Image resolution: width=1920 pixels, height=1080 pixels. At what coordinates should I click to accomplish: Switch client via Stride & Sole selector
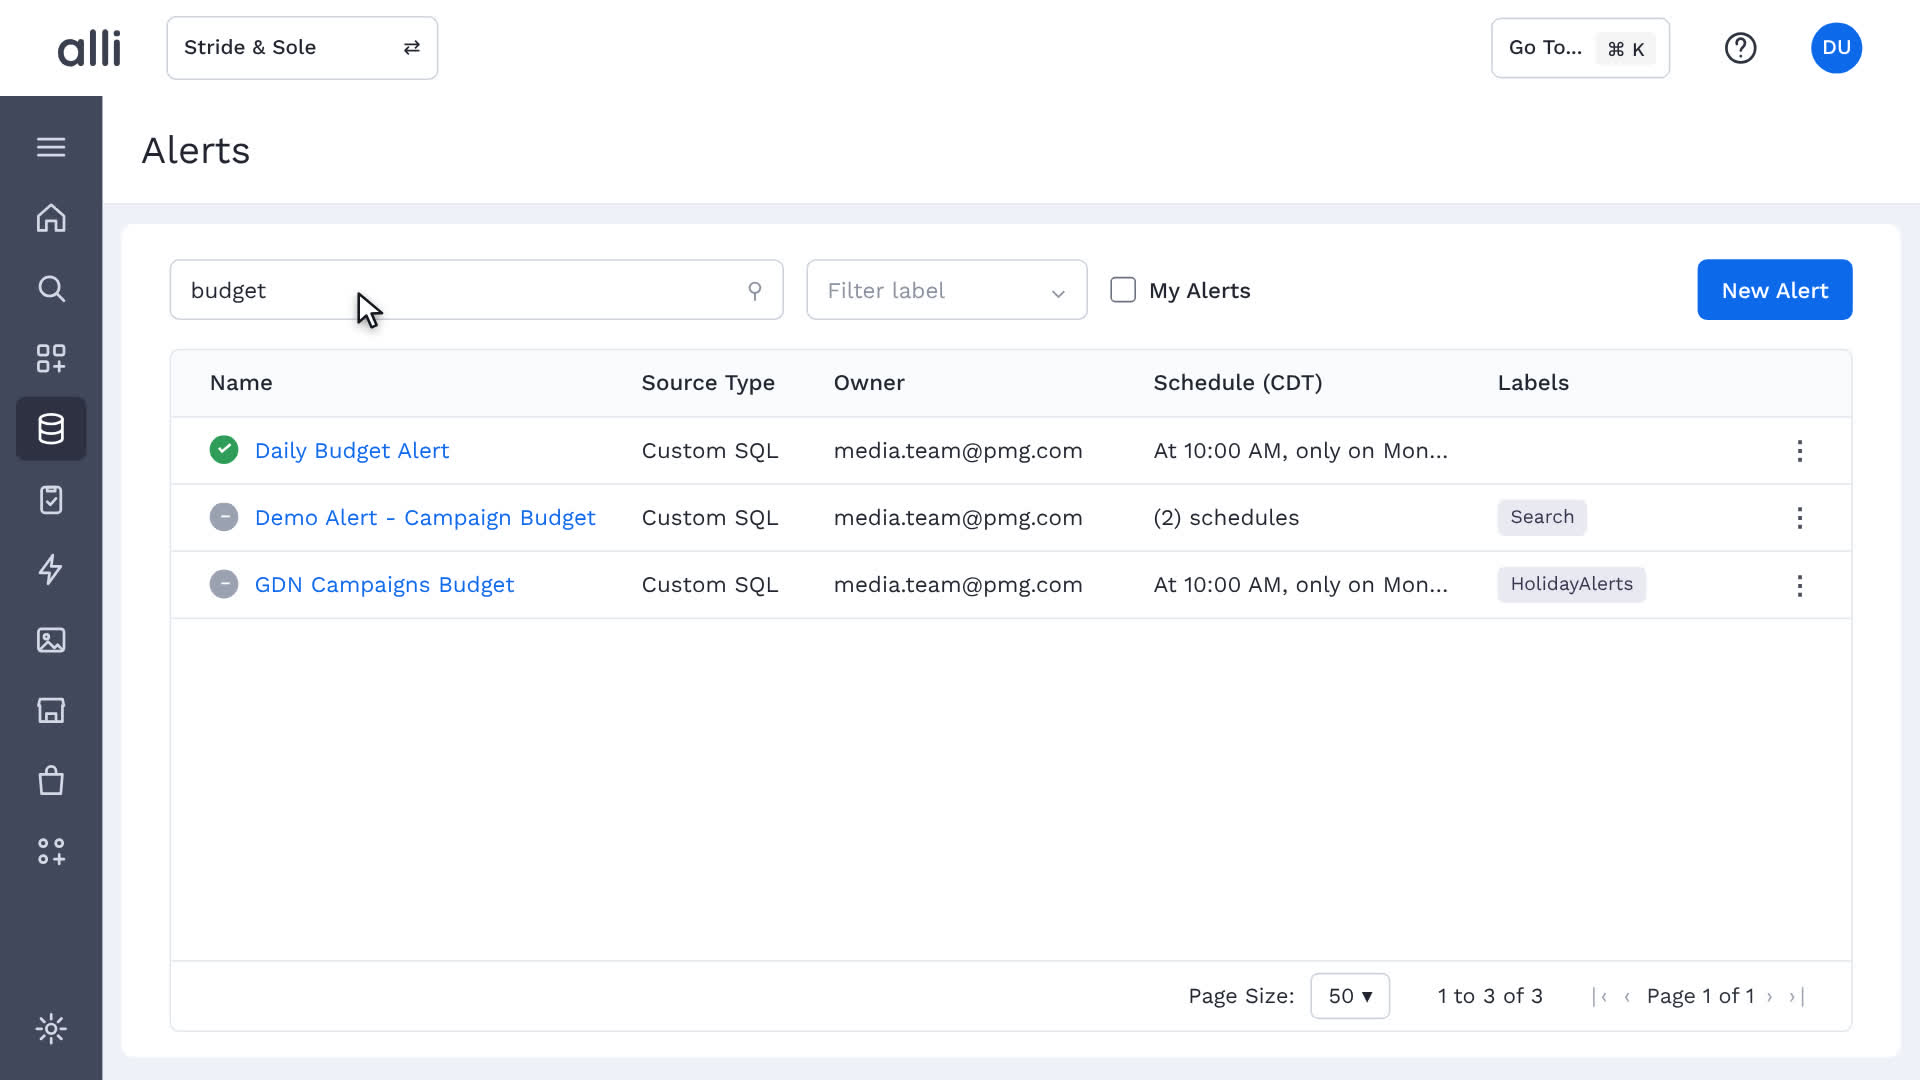coord(302,48)
